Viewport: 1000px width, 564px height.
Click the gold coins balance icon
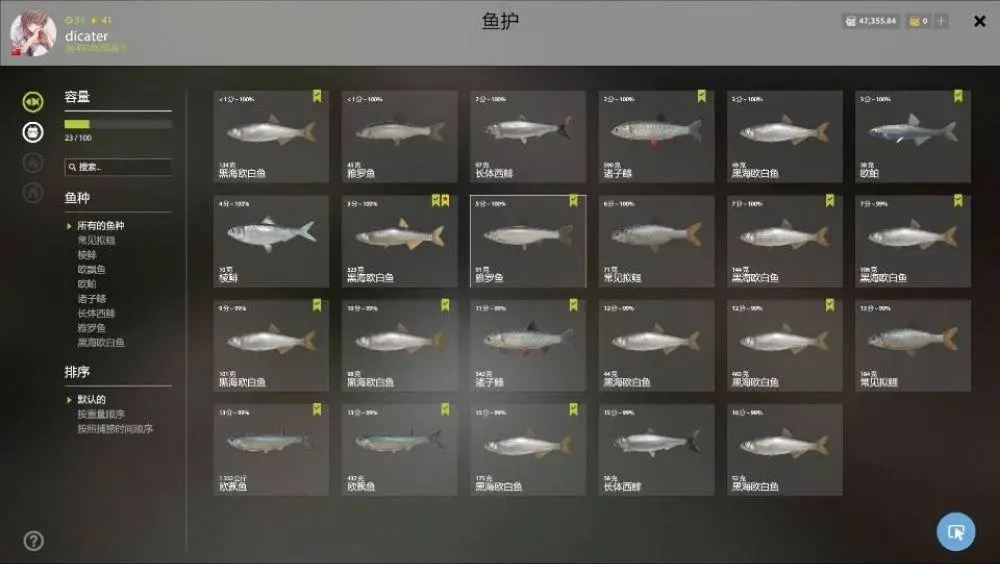pos(915,21)
